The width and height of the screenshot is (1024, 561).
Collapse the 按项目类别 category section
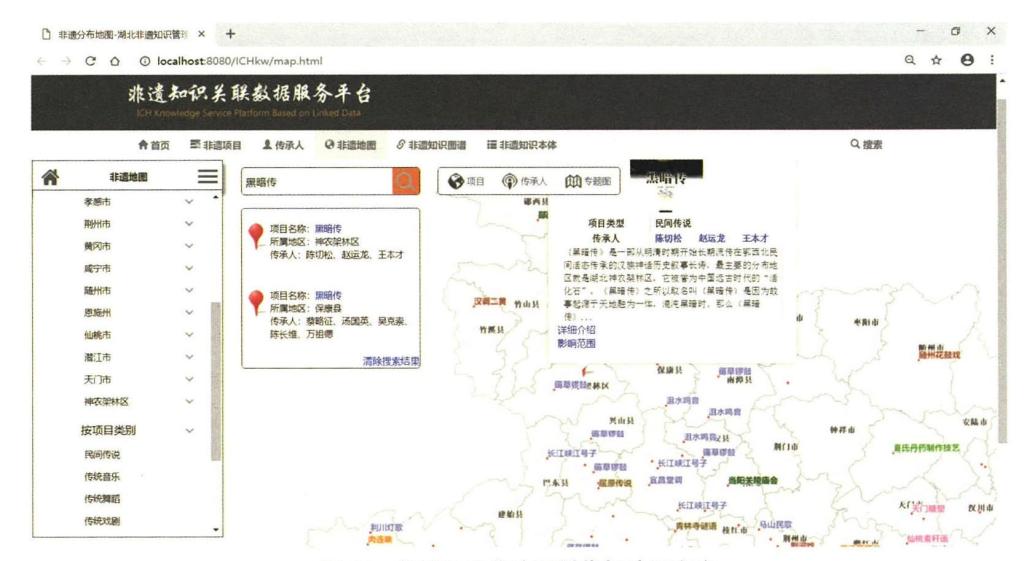click(189, 431)
